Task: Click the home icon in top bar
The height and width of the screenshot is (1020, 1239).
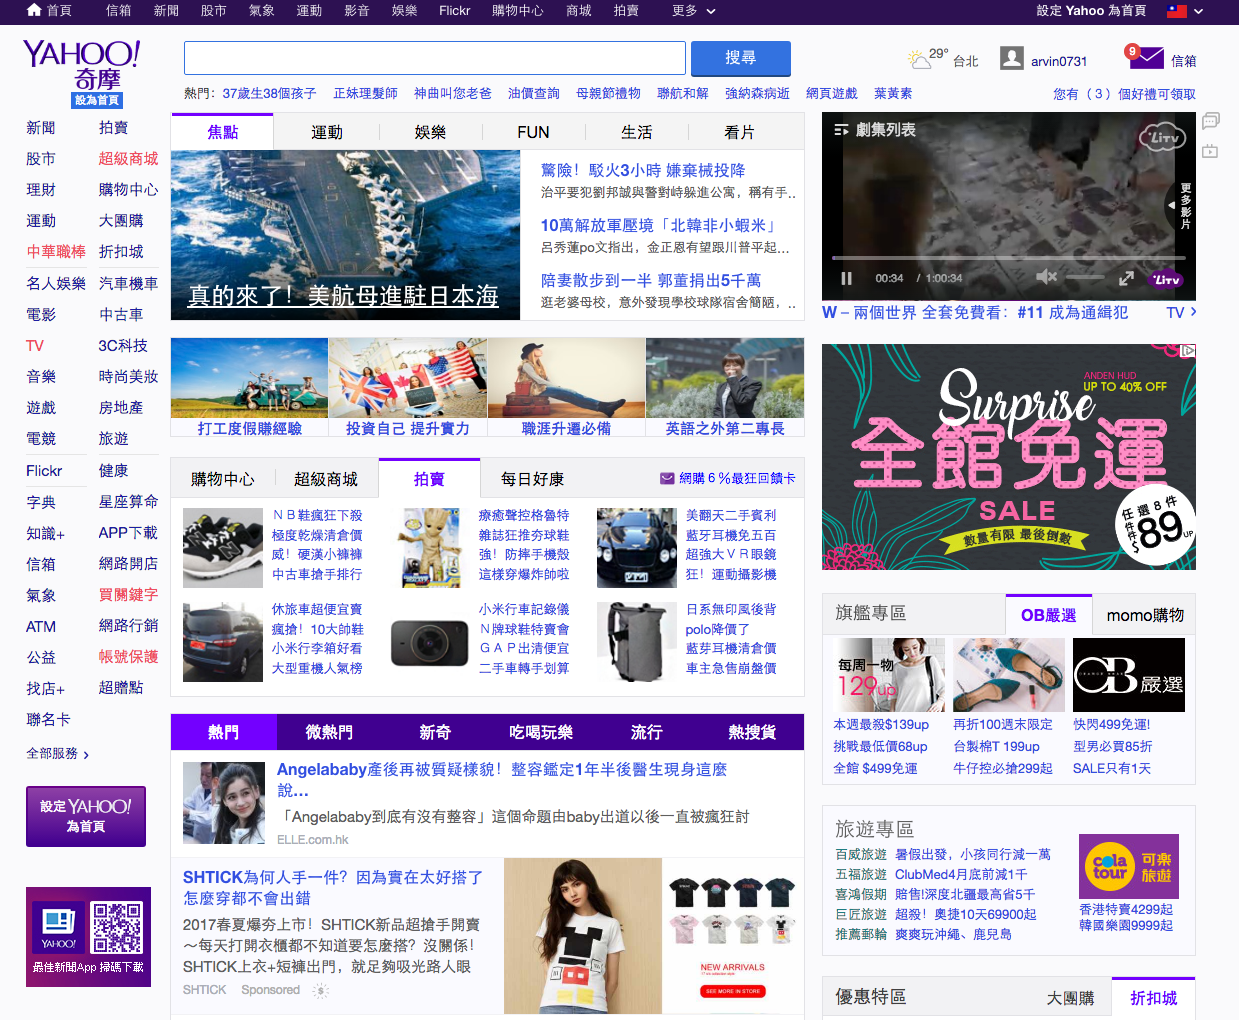Action: coord(34,10)
